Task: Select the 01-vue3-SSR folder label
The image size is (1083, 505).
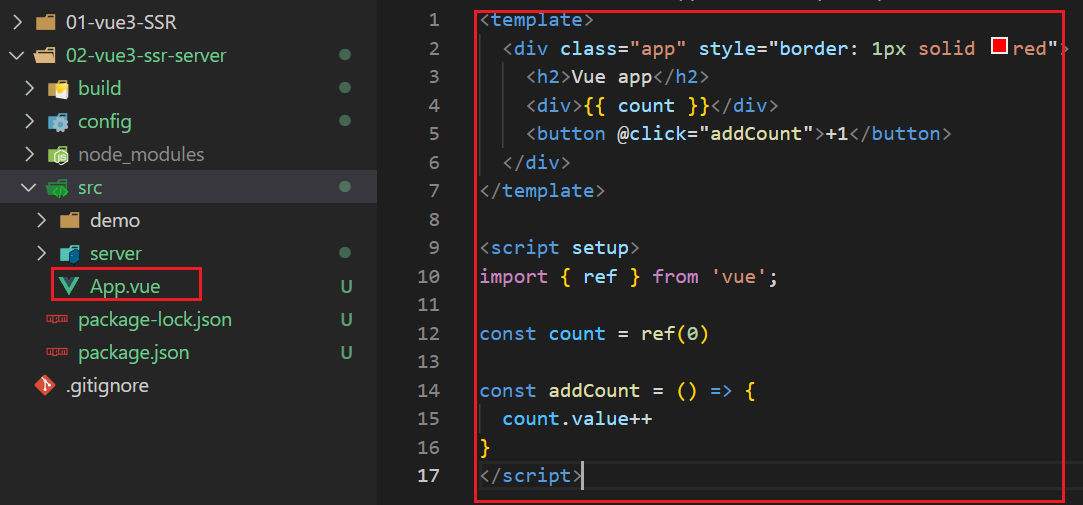Action: pos(121,23)
